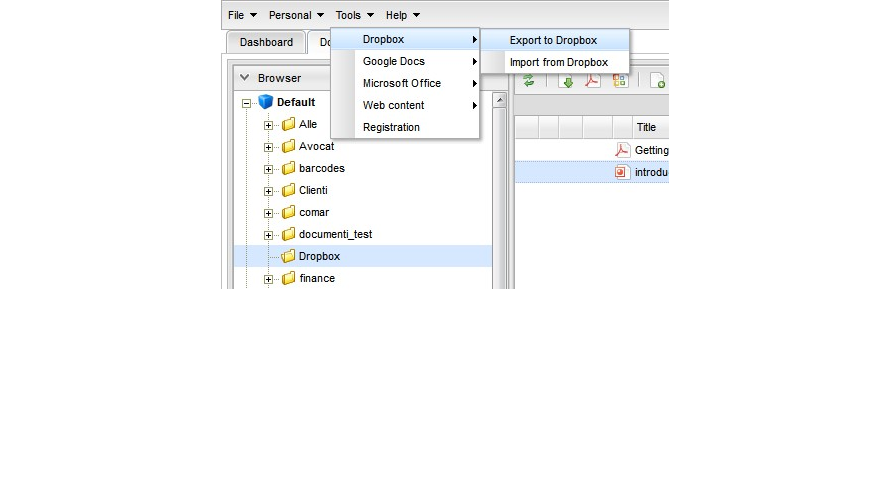Expand the documenti_test folder node

pos(268,235)
